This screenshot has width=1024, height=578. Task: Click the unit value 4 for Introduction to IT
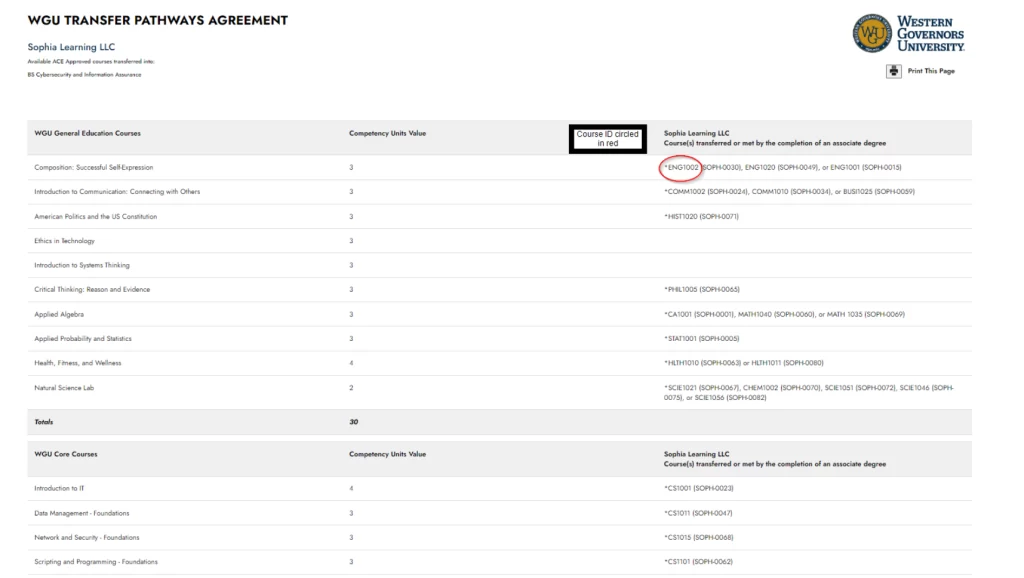click(x=351, y=488)
